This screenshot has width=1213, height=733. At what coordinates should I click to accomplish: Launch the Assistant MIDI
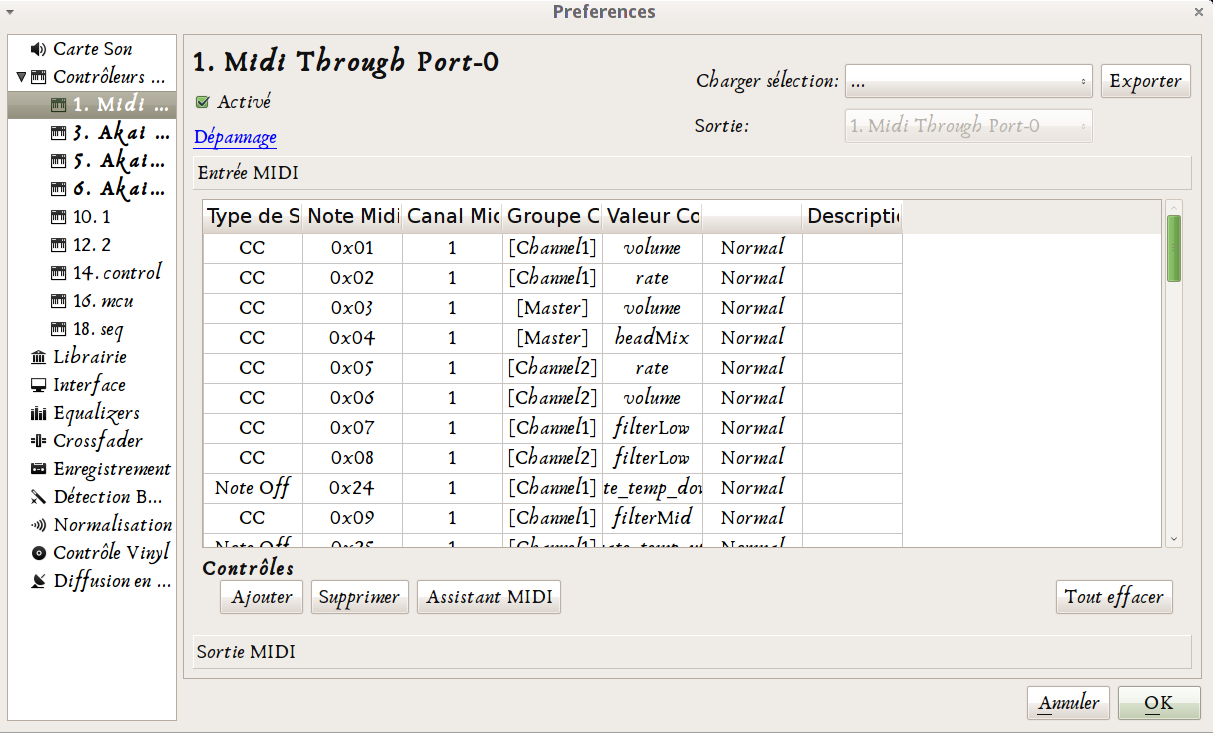coord(489,597)
